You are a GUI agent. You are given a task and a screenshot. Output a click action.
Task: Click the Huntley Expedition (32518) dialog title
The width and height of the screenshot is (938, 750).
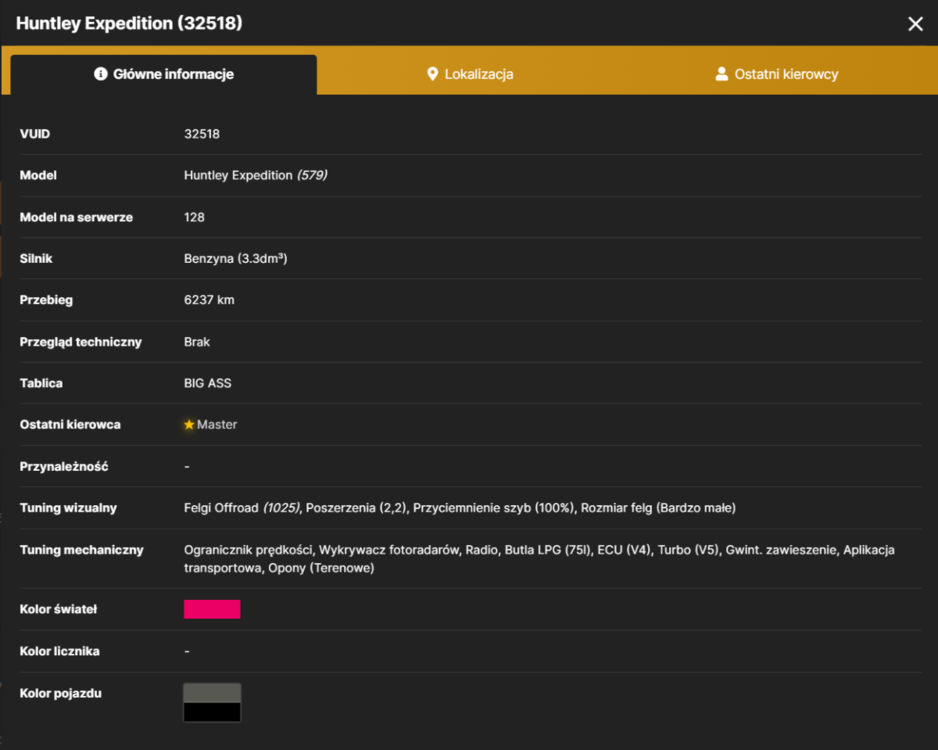click(129, 23)
